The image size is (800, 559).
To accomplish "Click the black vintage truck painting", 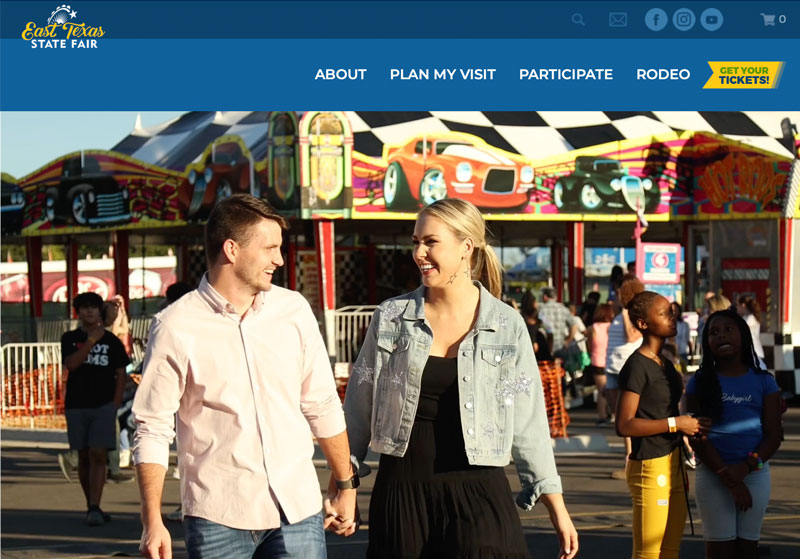I will [x=88, y=195].
